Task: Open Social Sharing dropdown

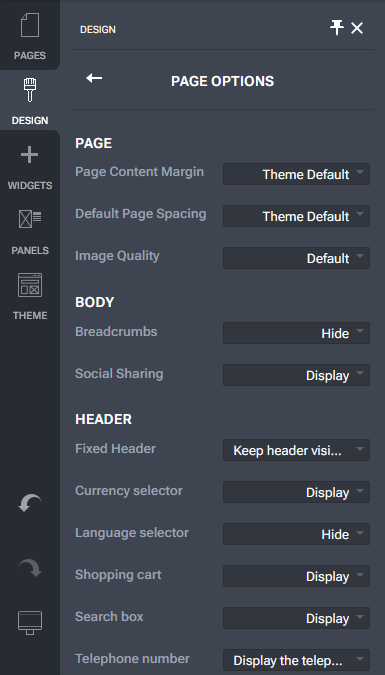Action: click(296, 375)
